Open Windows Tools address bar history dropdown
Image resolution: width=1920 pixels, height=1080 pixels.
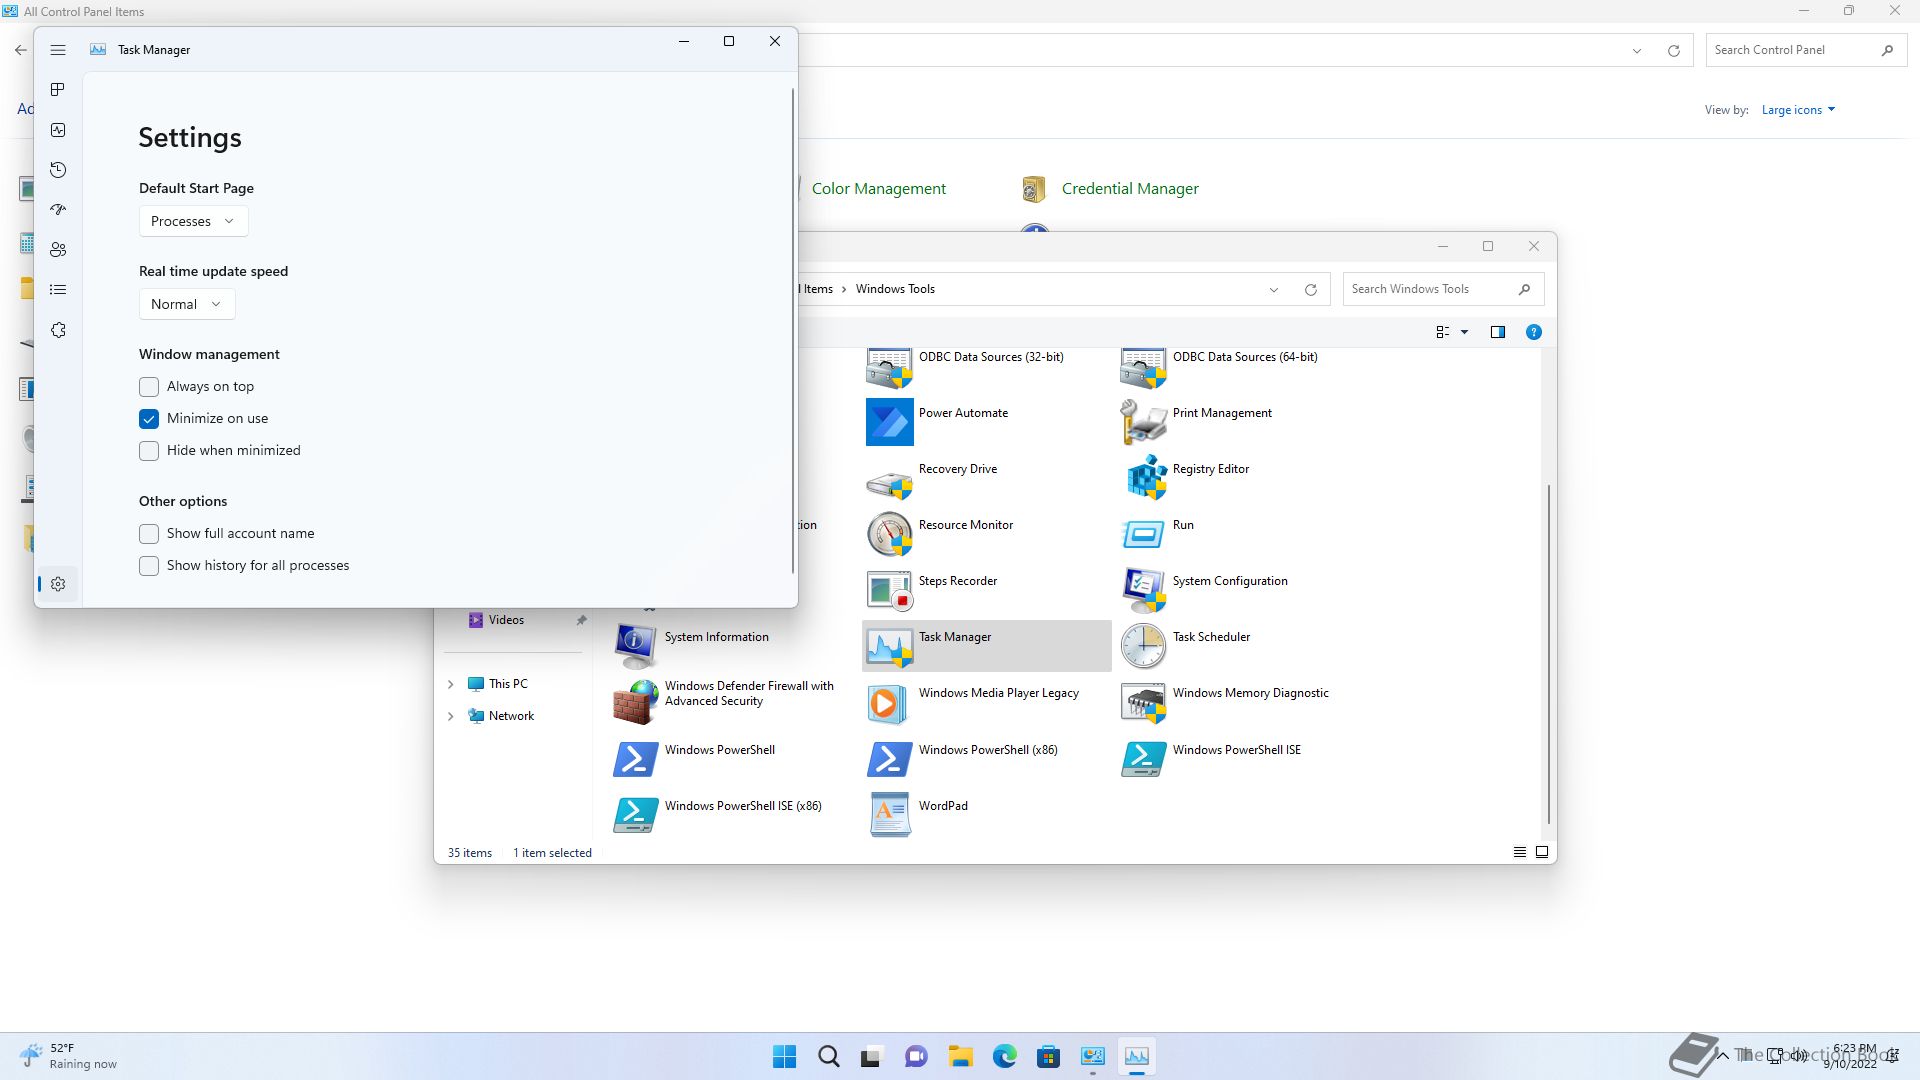1274,290
